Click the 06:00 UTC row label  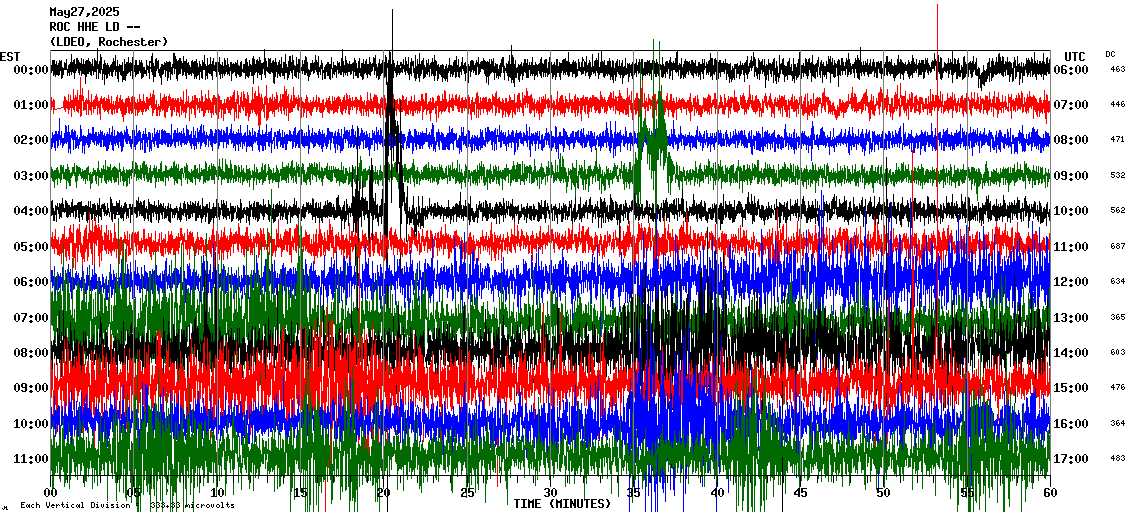click(x=1071, y=70)
